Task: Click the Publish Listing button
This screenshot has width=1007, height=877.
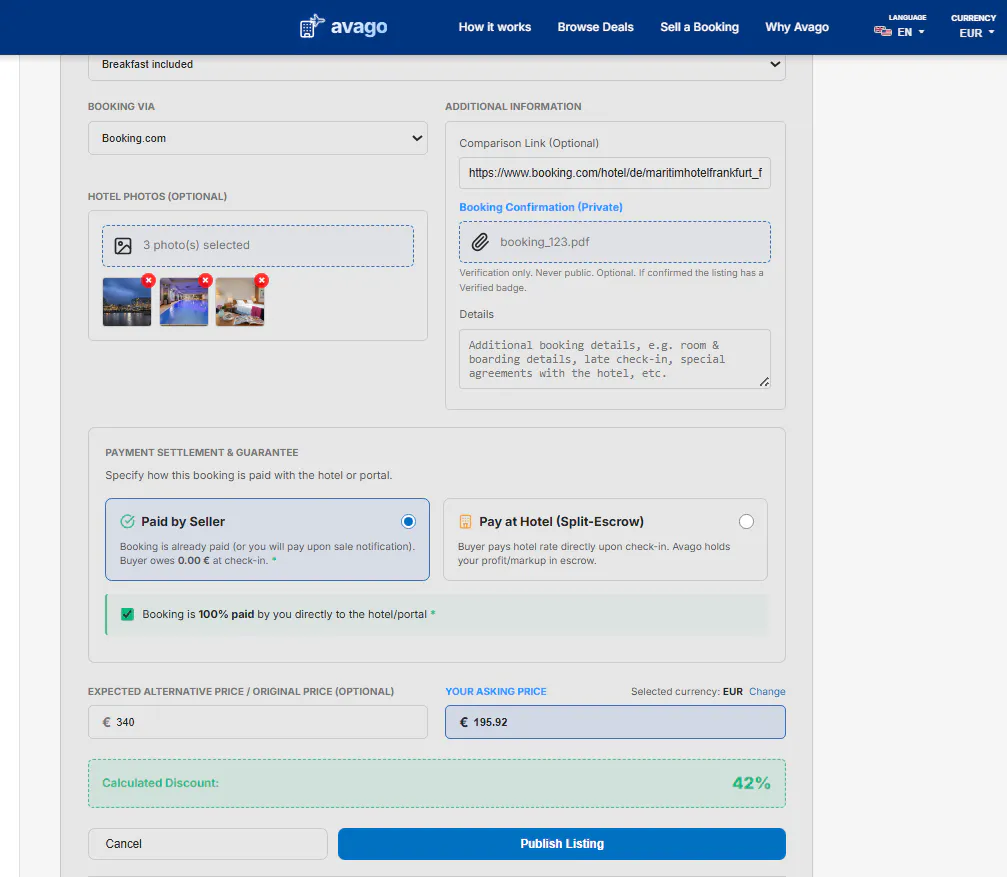Action: pos(561,844)
